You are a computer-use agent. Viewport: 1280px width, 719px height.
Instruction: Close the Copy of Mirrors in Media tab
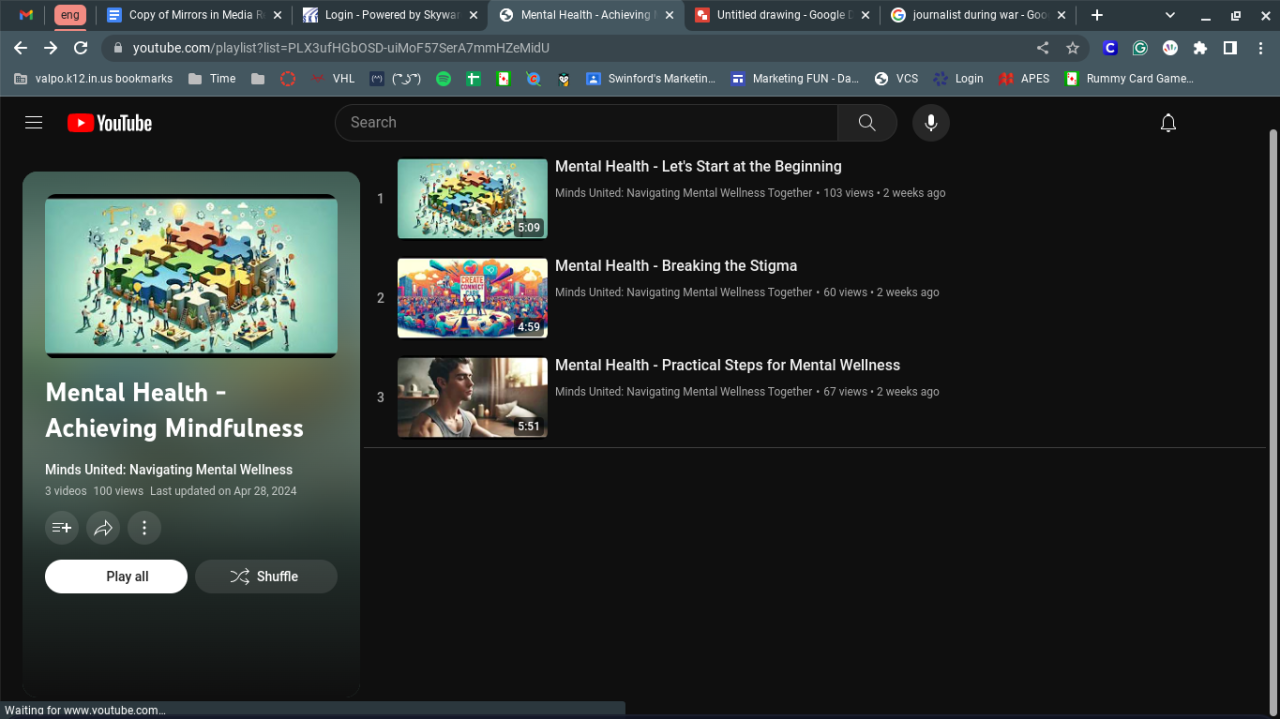(x=278, y=15)
